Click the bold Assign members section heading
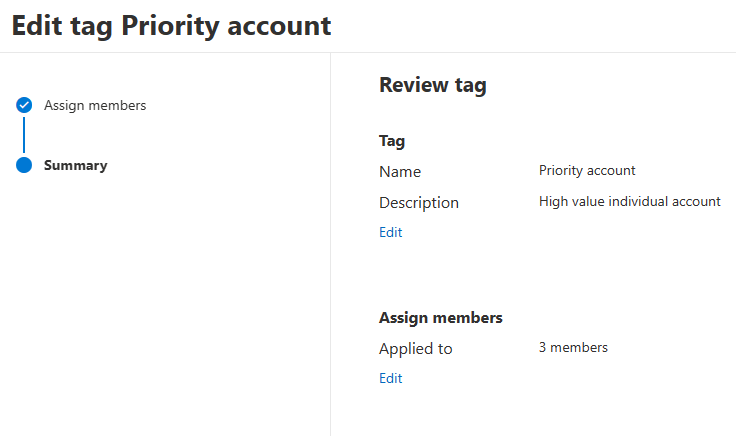Screen dimensions: 736x436 (440, 318)
